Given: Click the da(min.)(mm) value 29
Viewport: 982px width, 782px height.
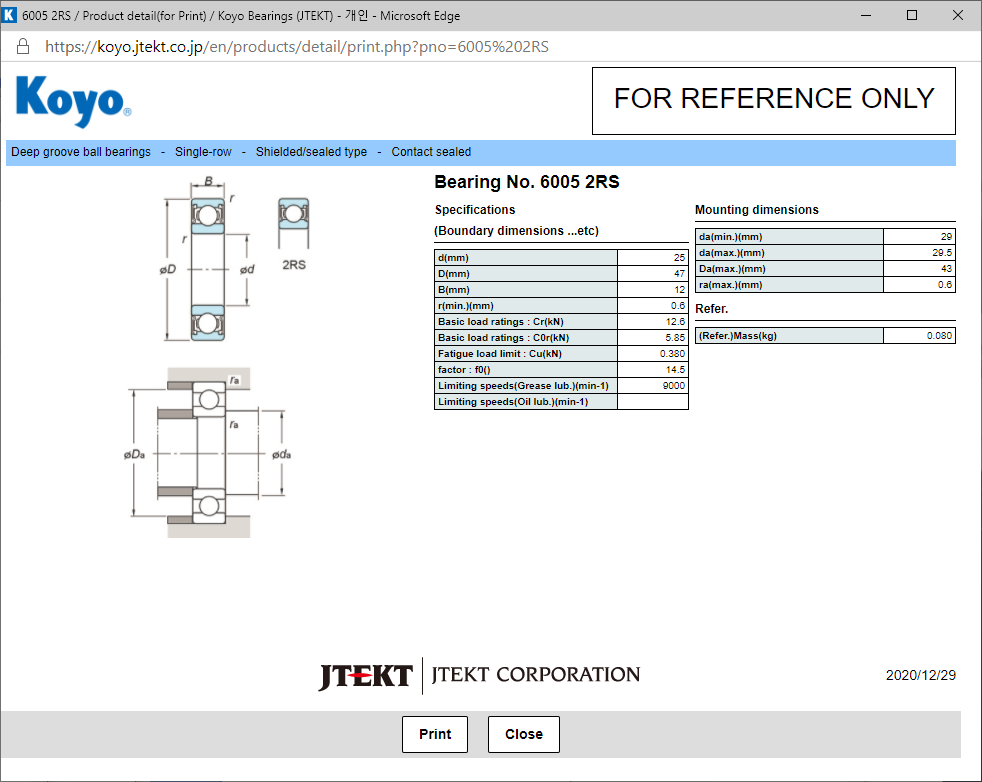Looking at the screenshot, I should 919,237.
